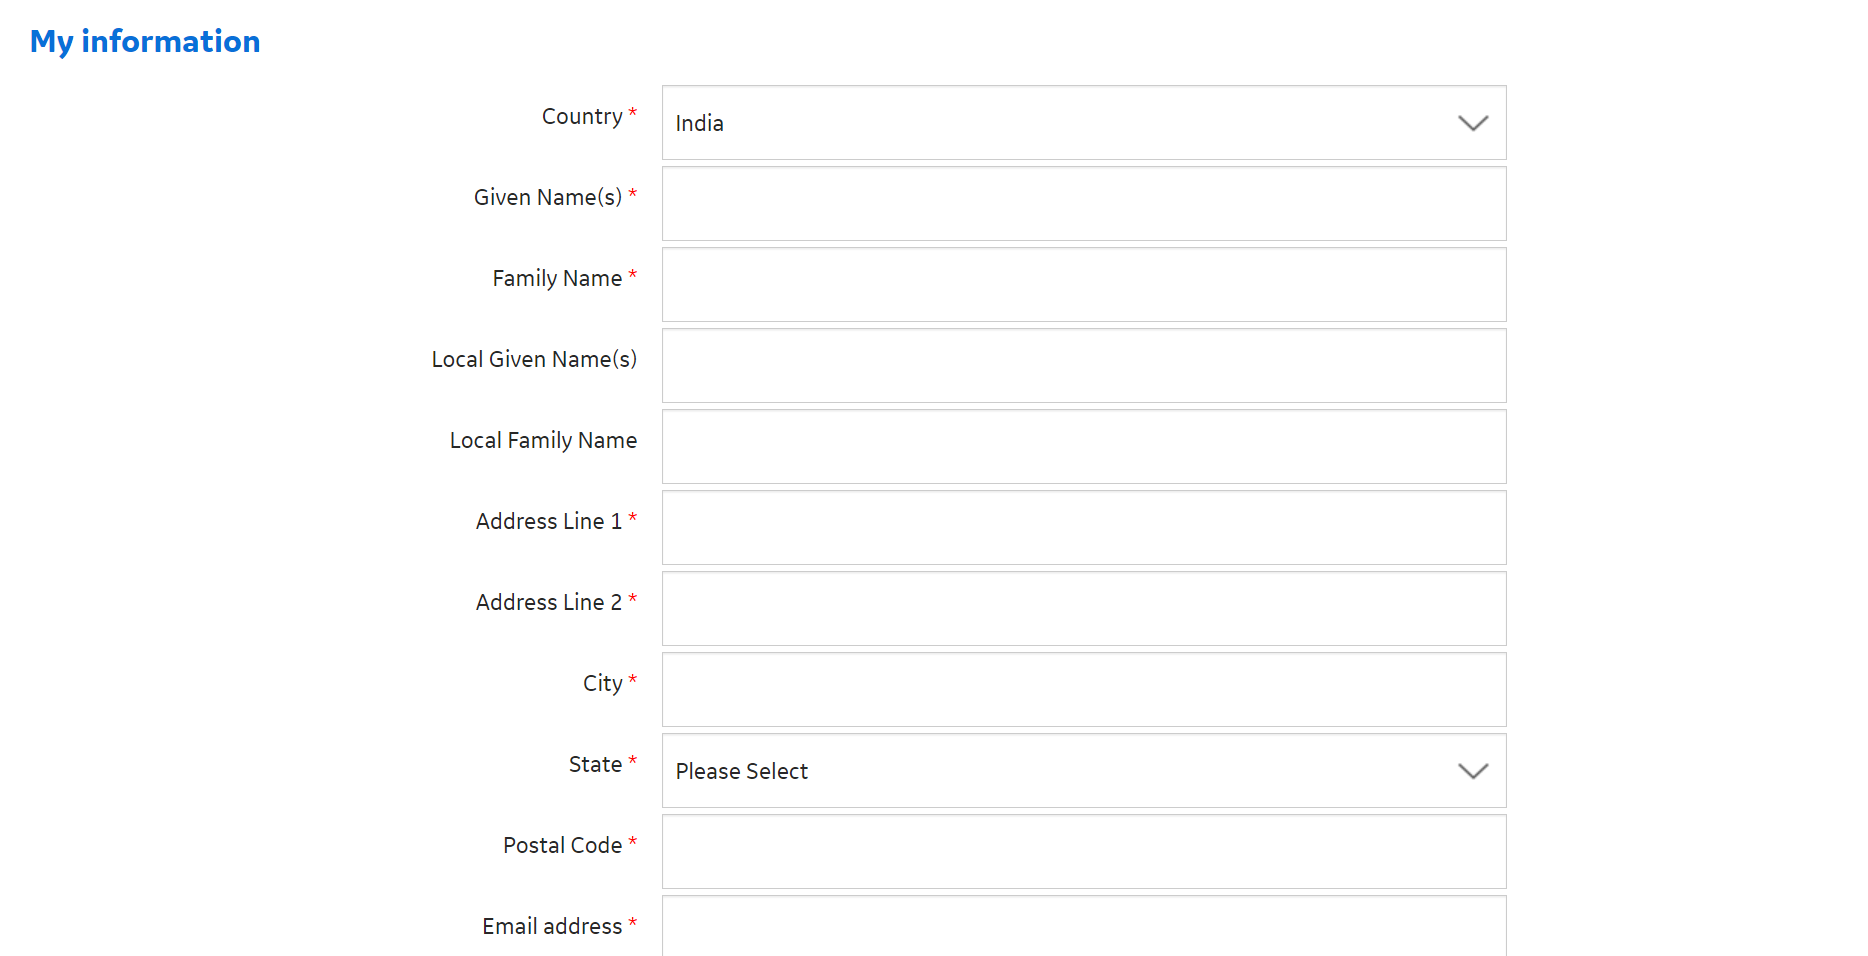
Task: Select the Email address input field
Action: click(x=1084, y=926)
